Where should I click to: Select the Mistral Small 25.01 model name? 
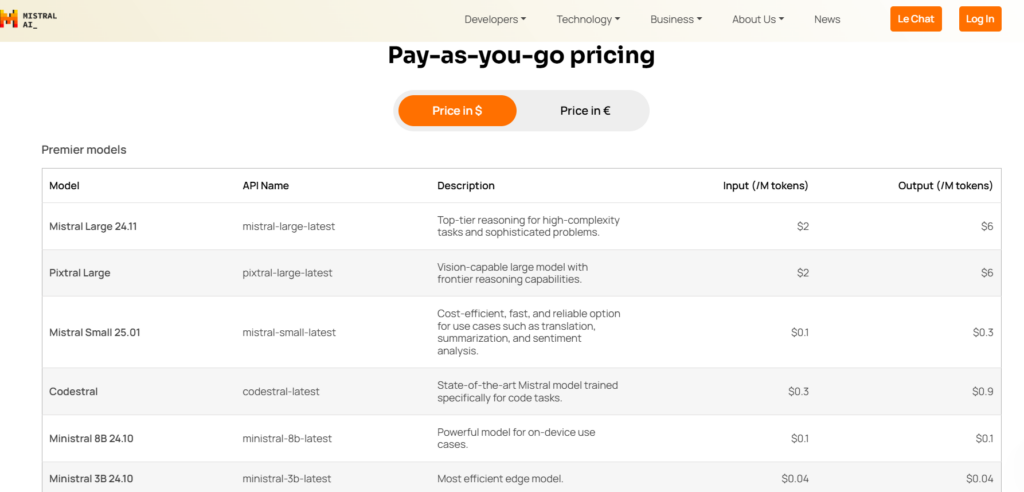pyautogui.click(x=94, y=332)
